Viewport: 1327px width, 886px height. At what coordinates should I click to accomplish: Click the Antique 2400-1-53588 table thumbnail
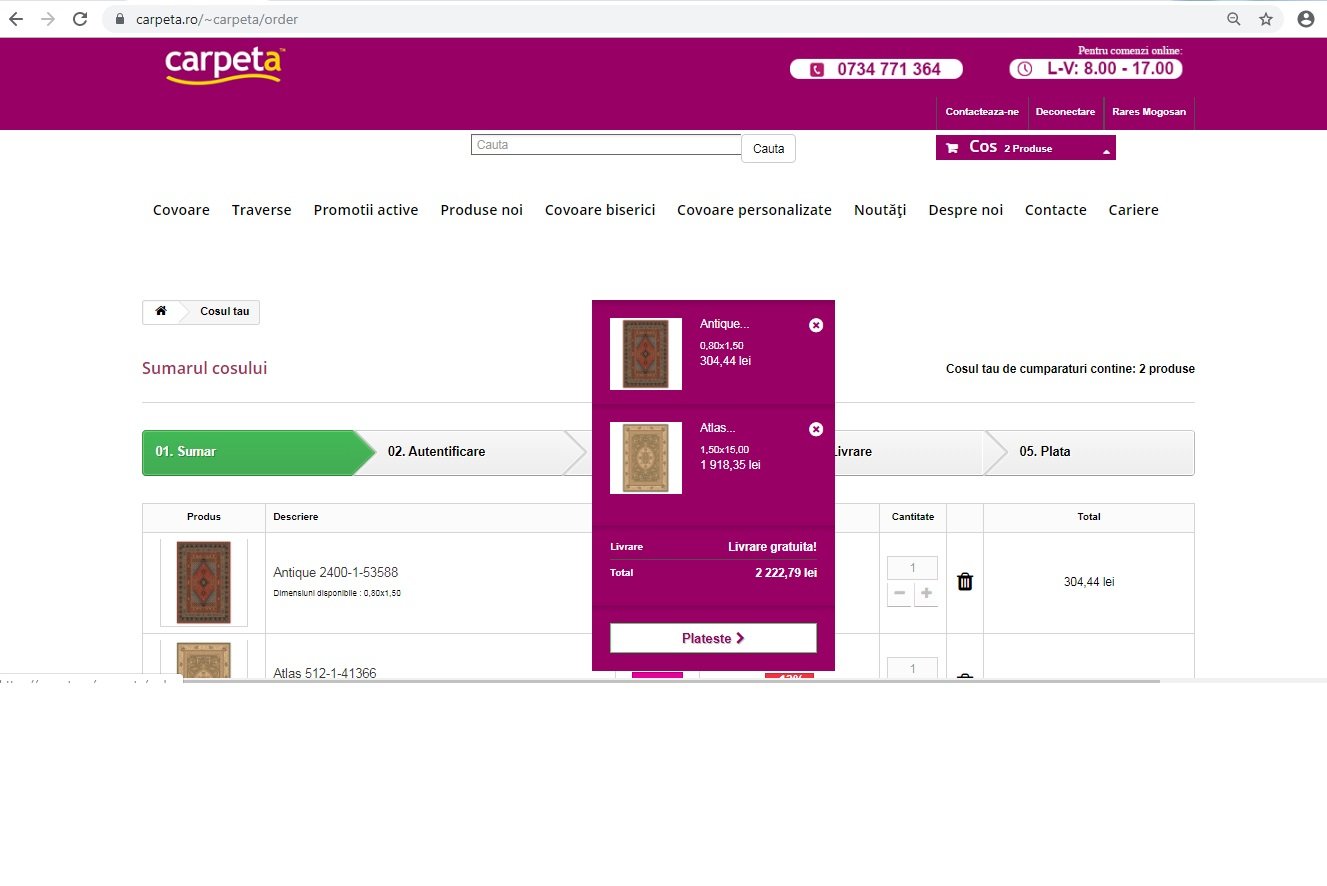[204, 582]
